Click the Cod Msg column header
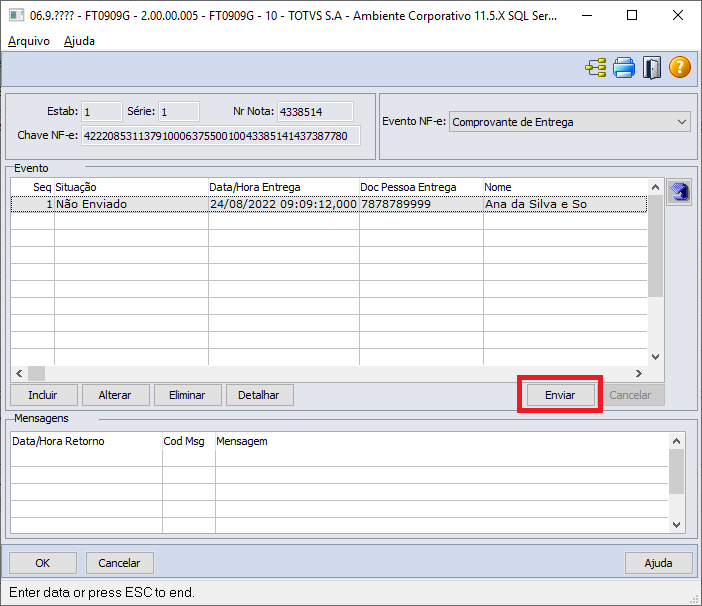The image size is (702, 606). click(x=189, y=441)
